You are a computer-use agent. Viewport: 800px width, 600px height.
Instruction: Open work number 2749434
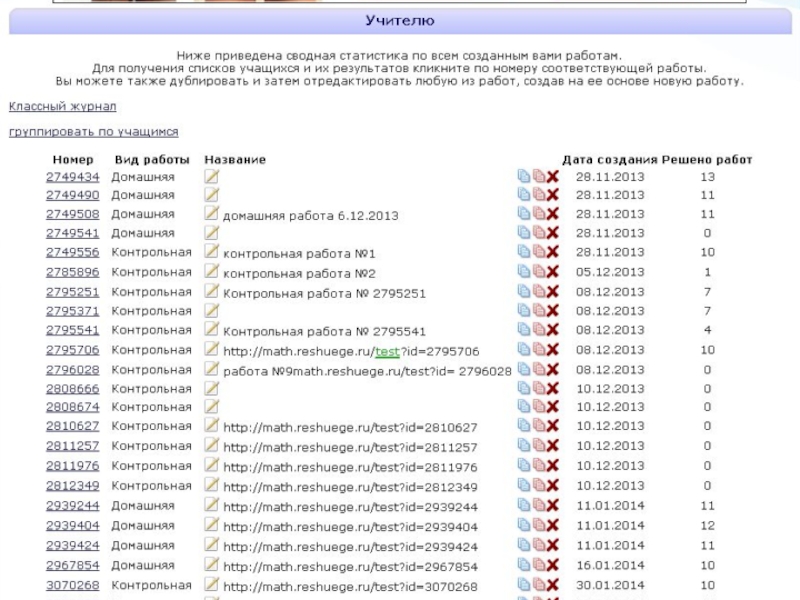pos(72,177)
